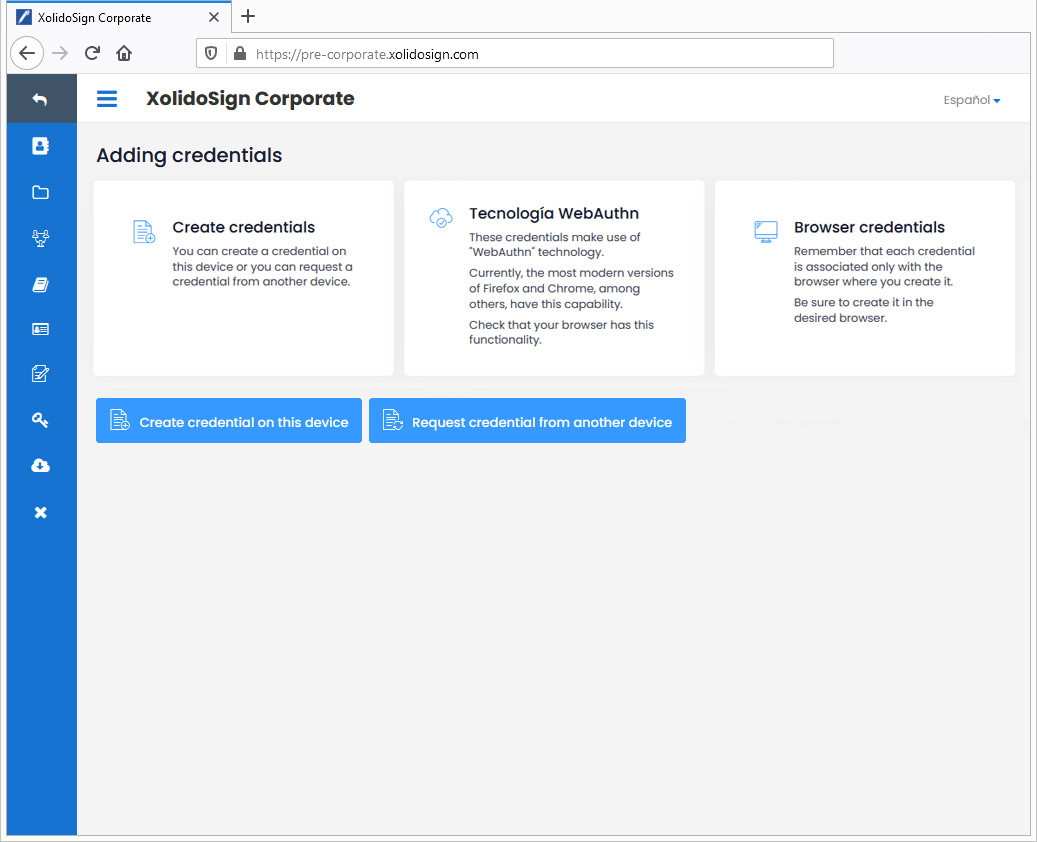Screen dimensions: 1037x842
Task: Click Request credential from another device button
Action: tap(527, 421)
